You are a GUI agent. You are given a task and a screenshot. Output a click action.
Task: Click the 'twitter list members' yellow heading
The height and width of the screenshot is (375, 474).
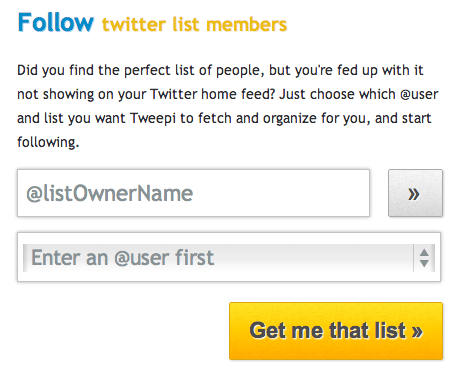pos(194,25)
